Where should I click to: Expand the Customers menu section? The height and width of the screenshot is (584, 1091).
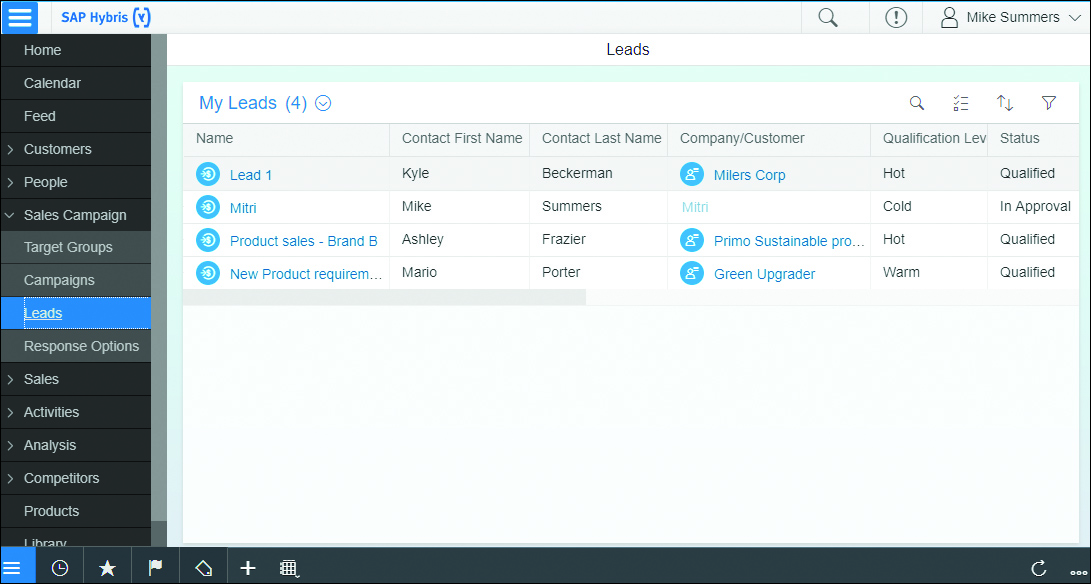click(x=10, y=149)
